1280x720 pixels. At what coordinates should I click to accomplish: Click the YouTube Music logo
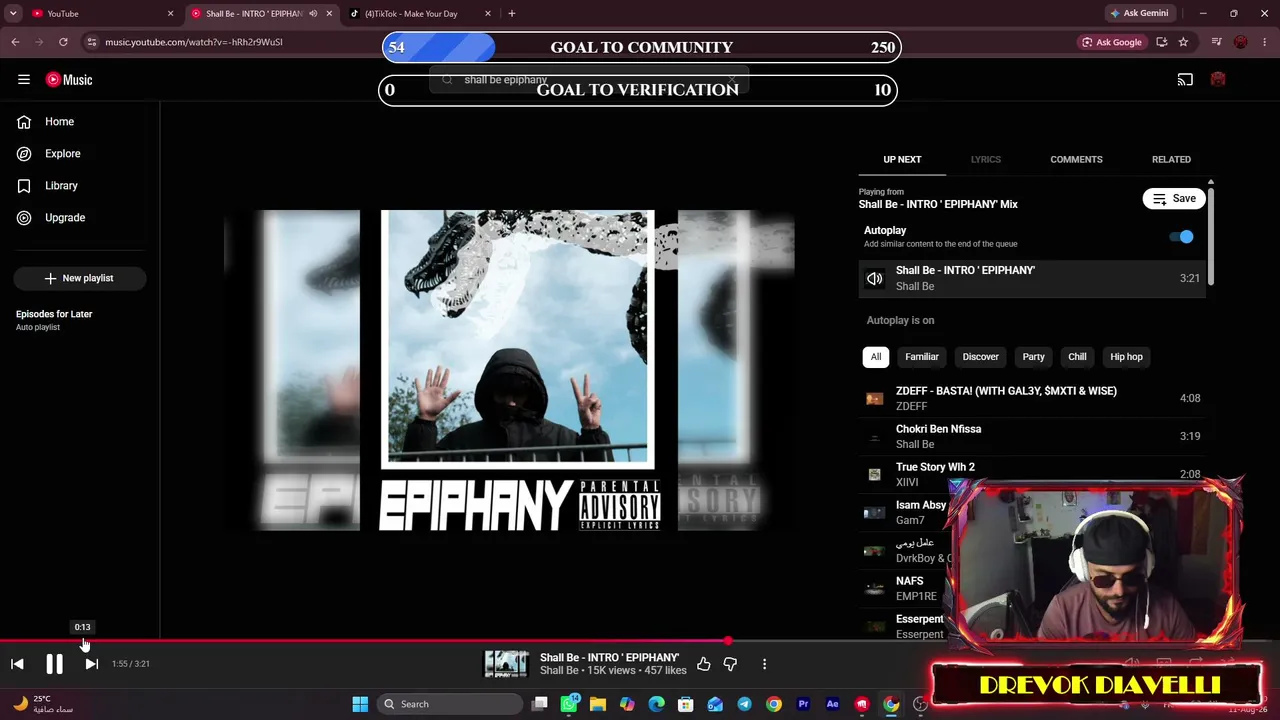coord(69,80)
